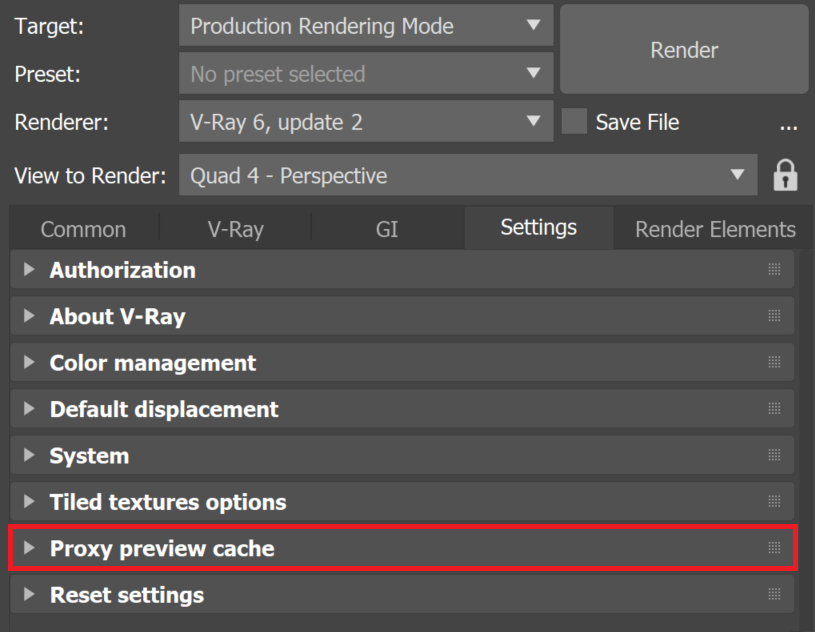The image size is (815, 632).
Task: Click the viewport lock icon
Action: pos(786,175)
